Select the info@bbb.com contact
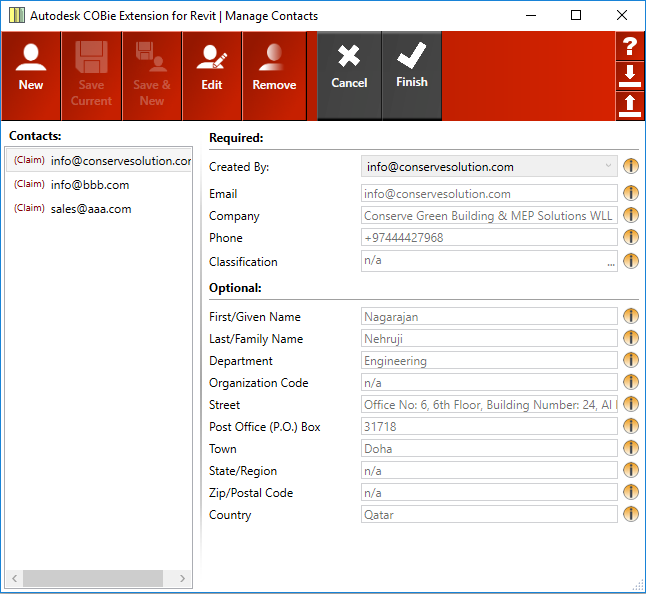Image resolution: width=646 pixels, height=594 pixels. pyautogui.click(x=90, y=185)
